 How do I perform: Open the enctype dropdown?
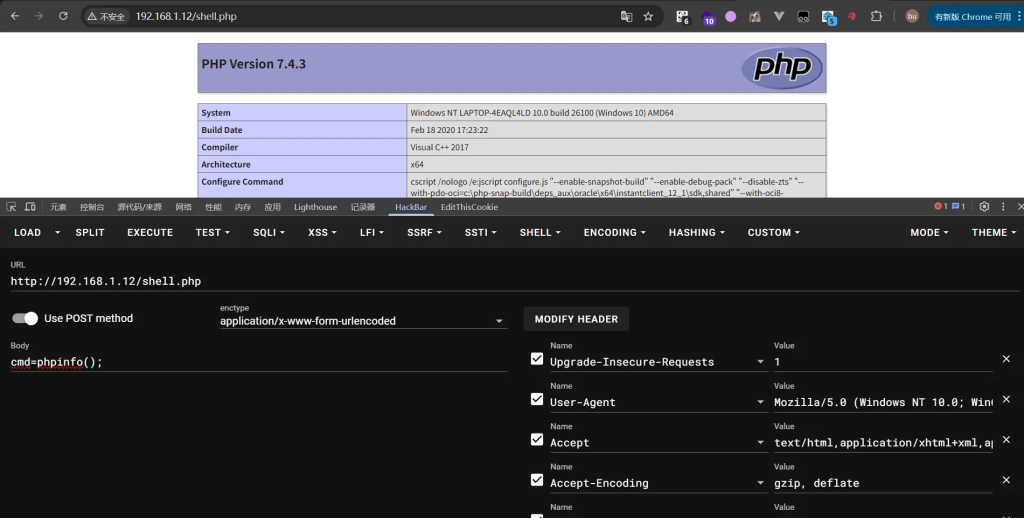pos(362,321)
